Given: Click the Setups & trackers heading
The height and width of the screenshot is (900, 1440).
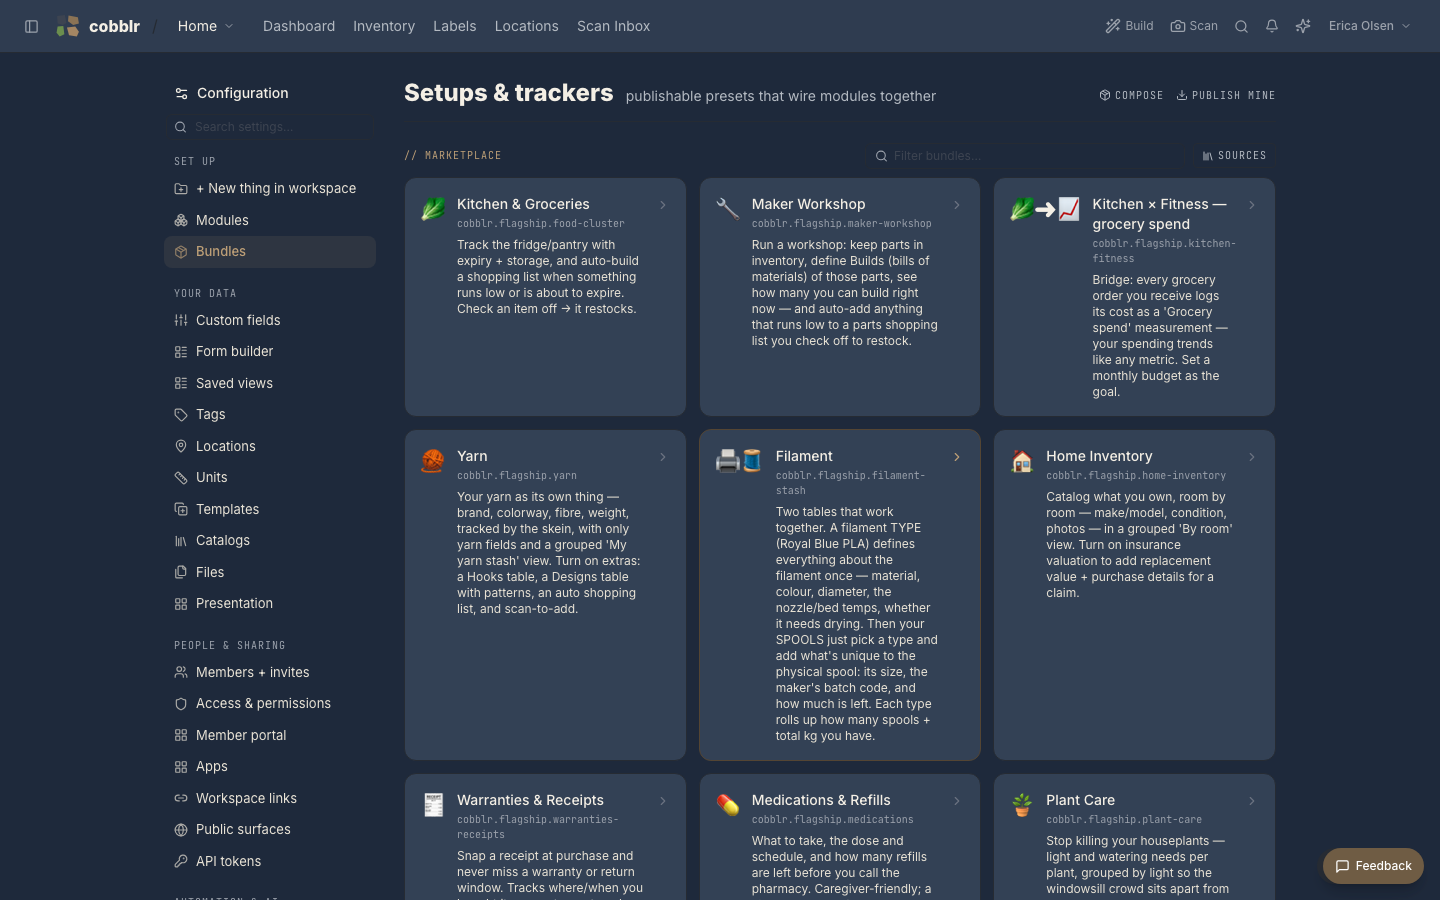Looking at the screenshot, I should pyautogui.click(x=509, y=93).
